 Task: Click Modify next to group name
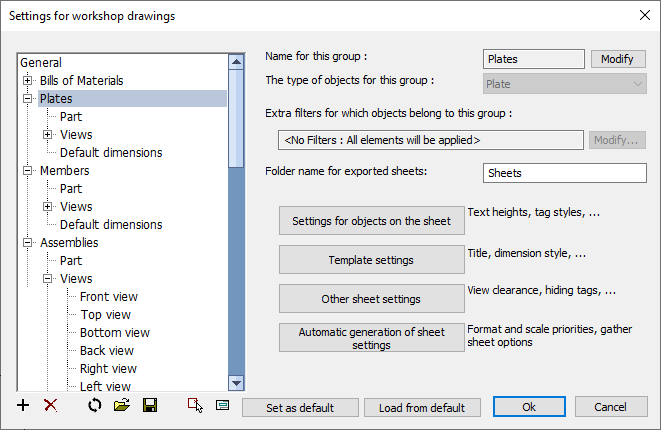click(618, 59)
